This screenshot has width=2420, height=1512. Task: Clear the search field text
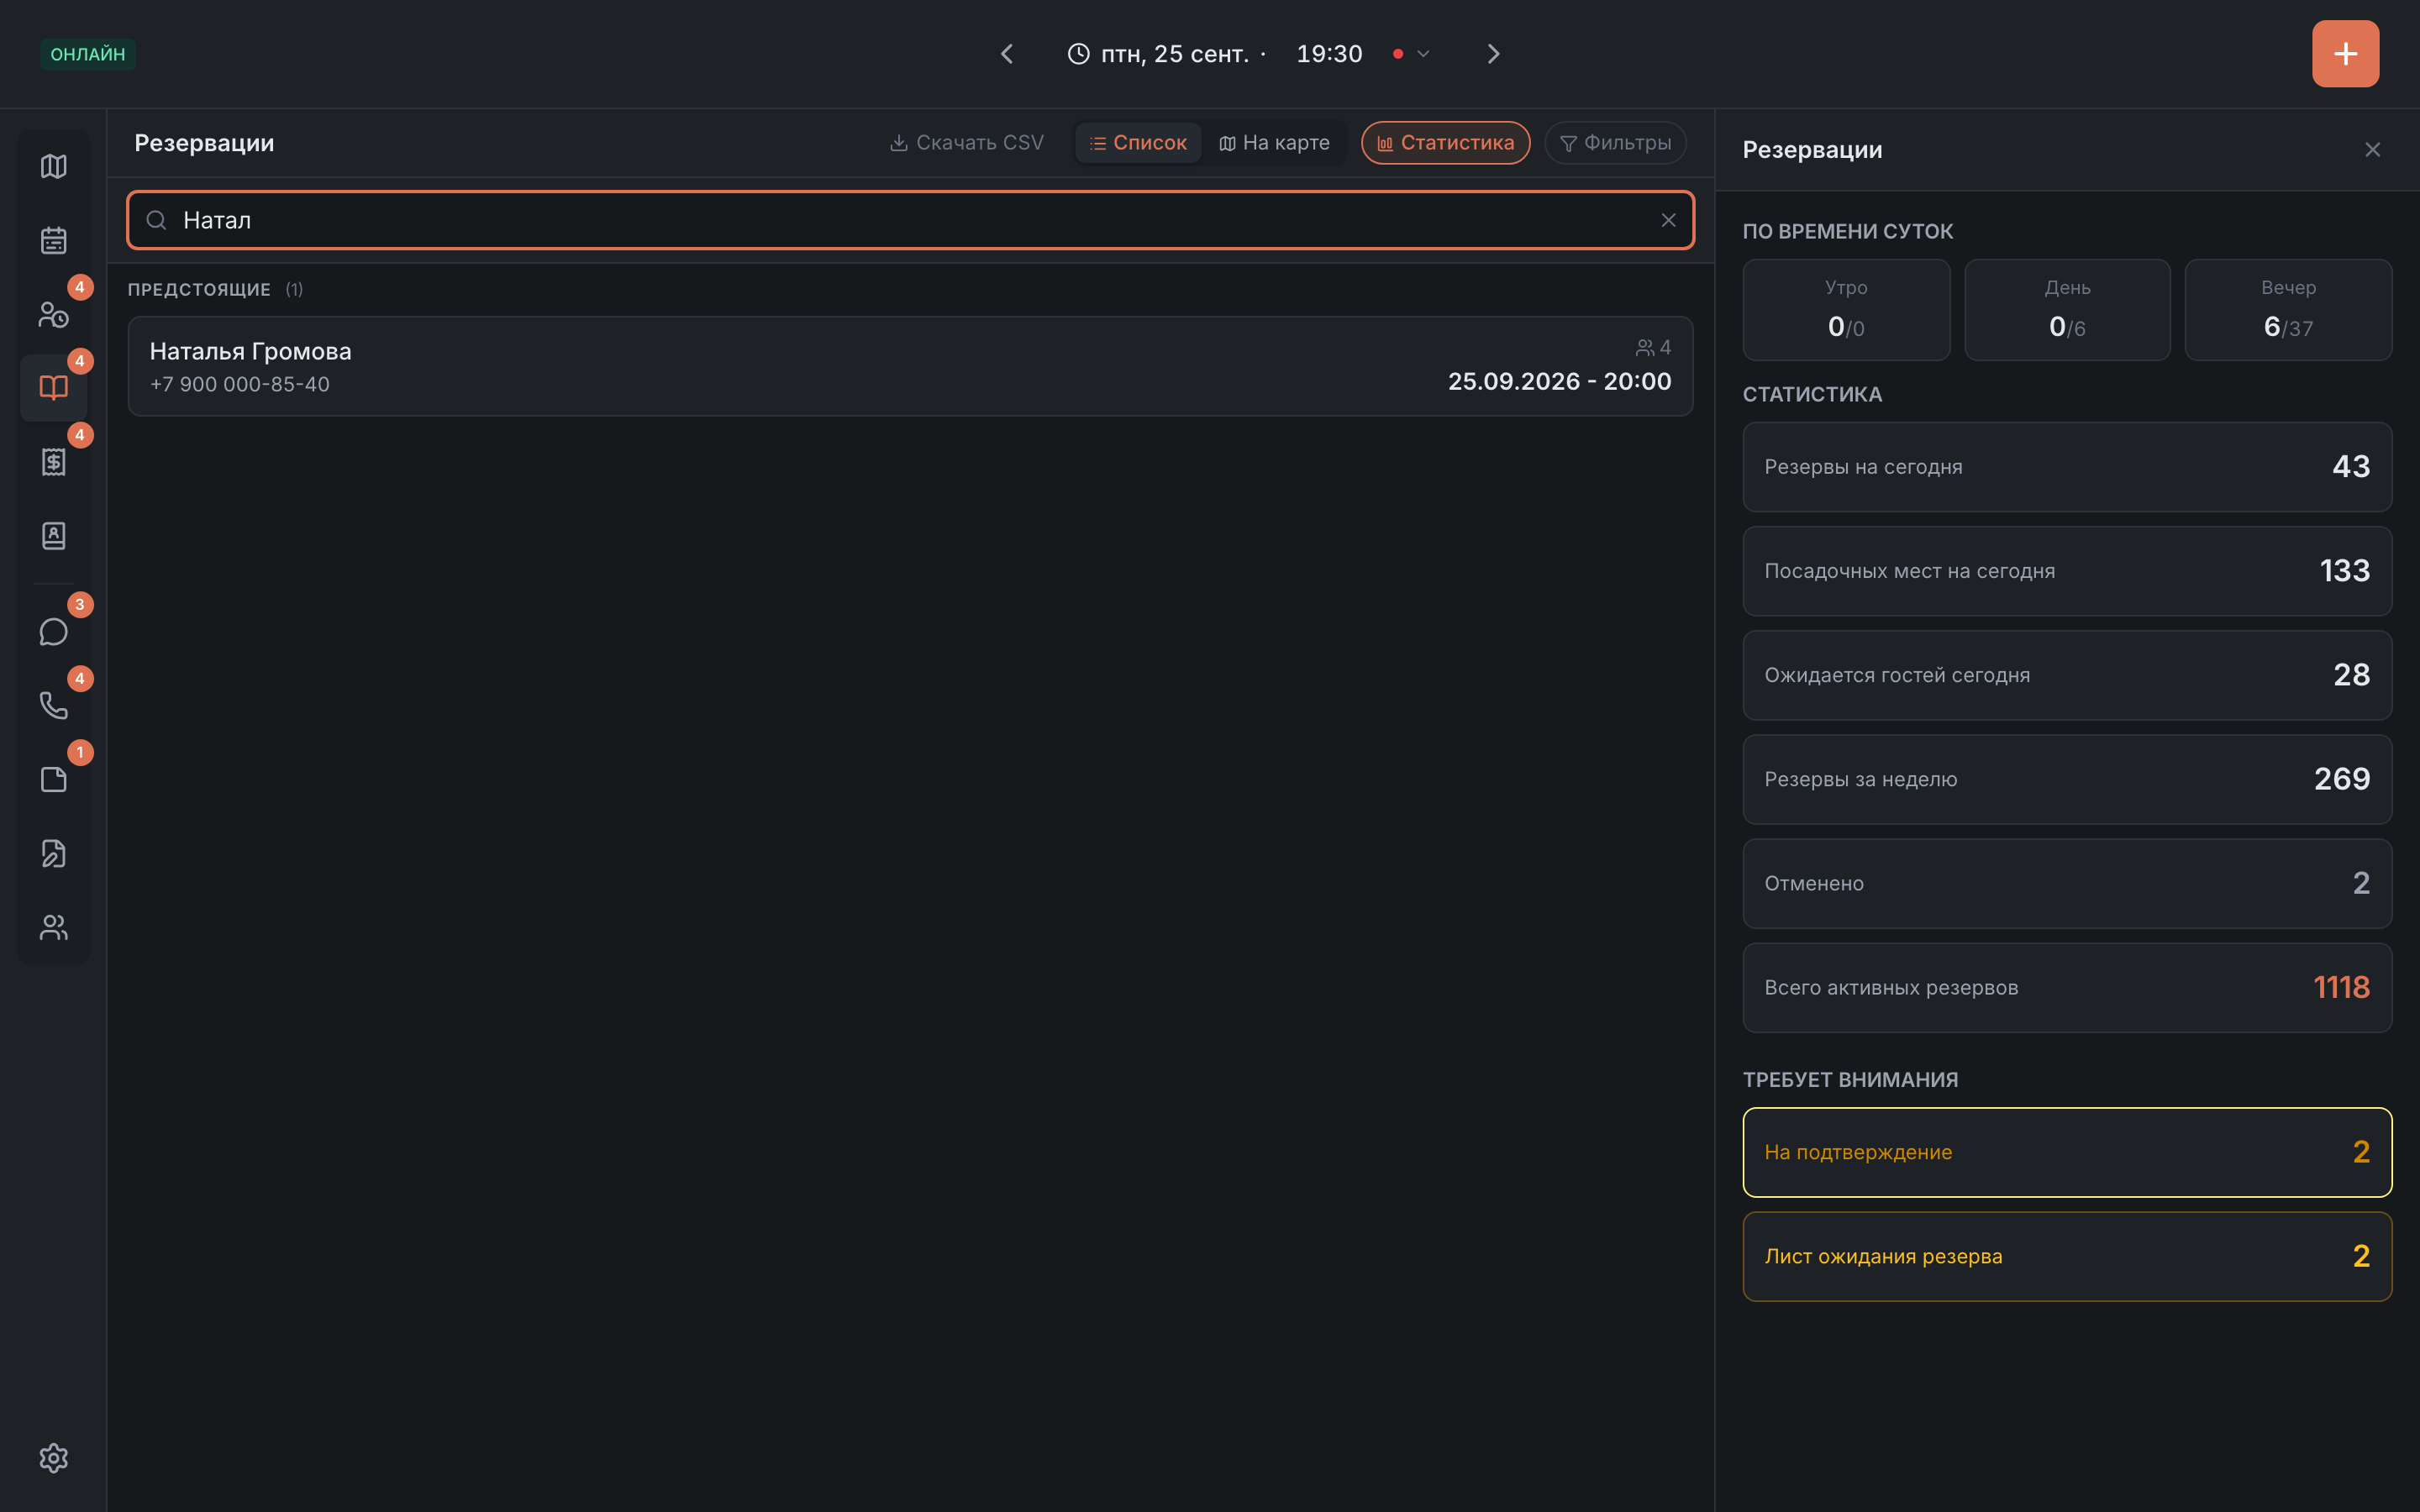tap(1668, 220)
